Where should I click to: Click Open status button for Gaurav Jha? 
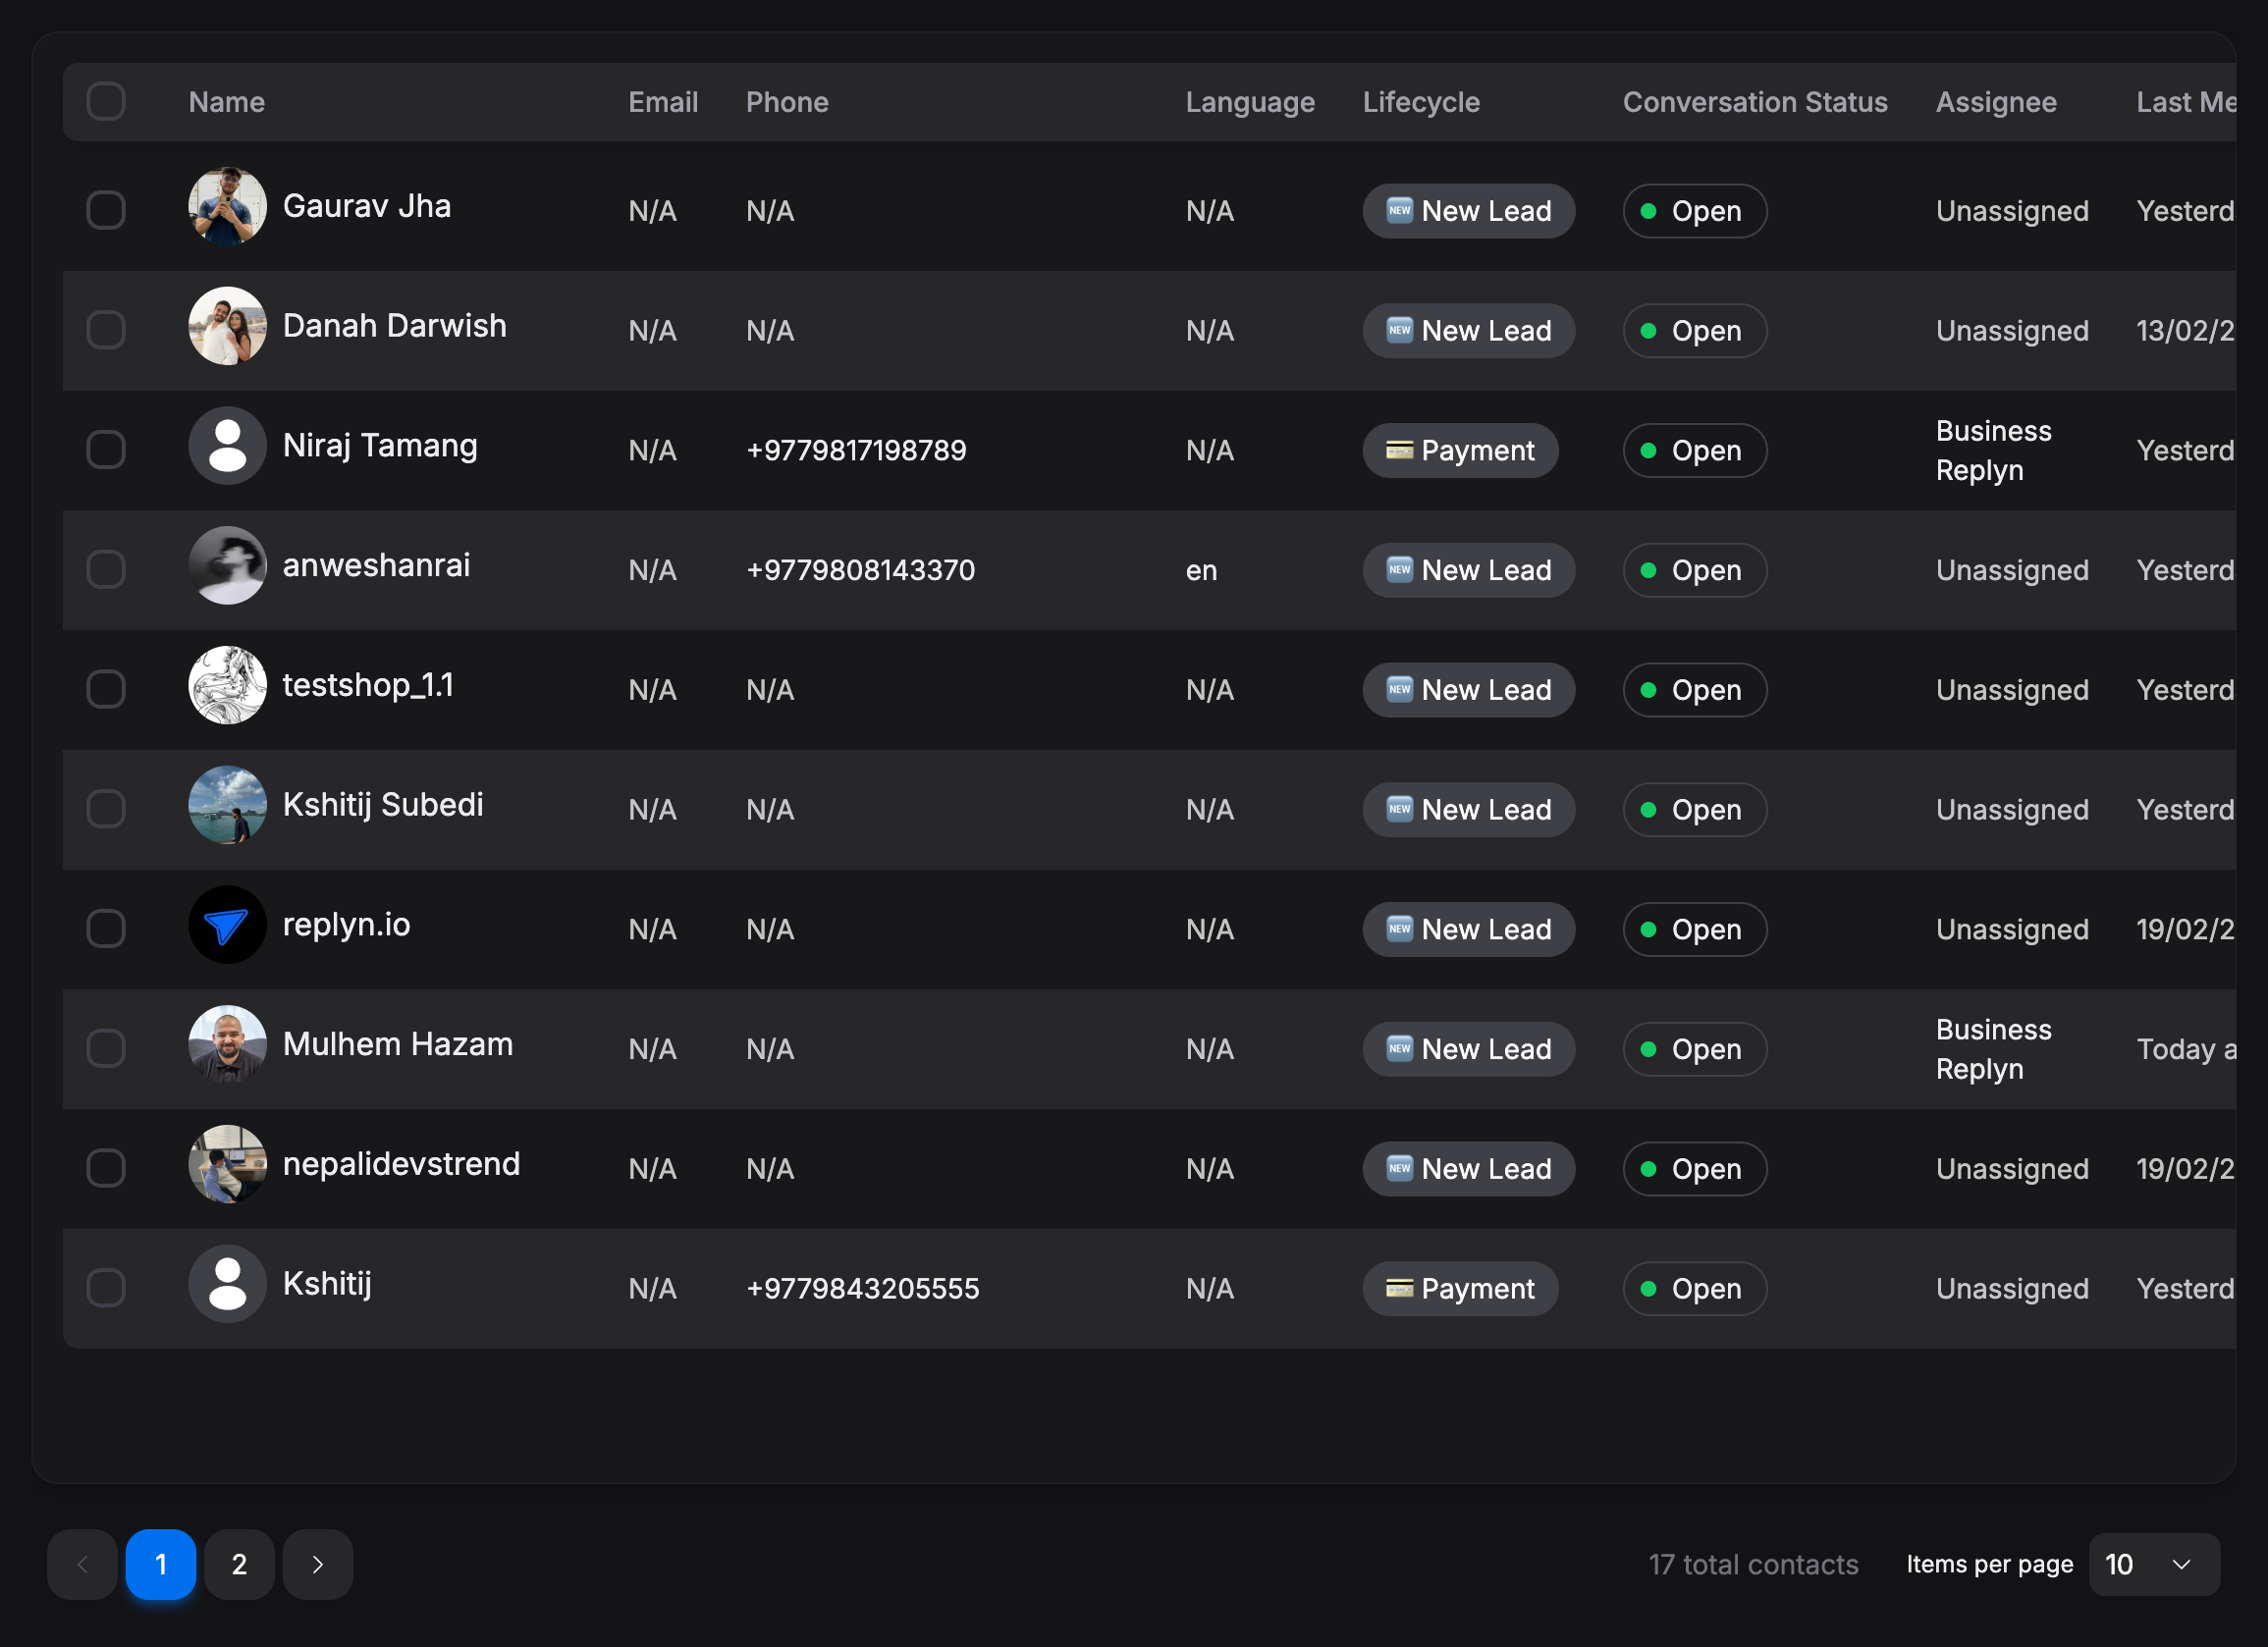coord(1693,211)
